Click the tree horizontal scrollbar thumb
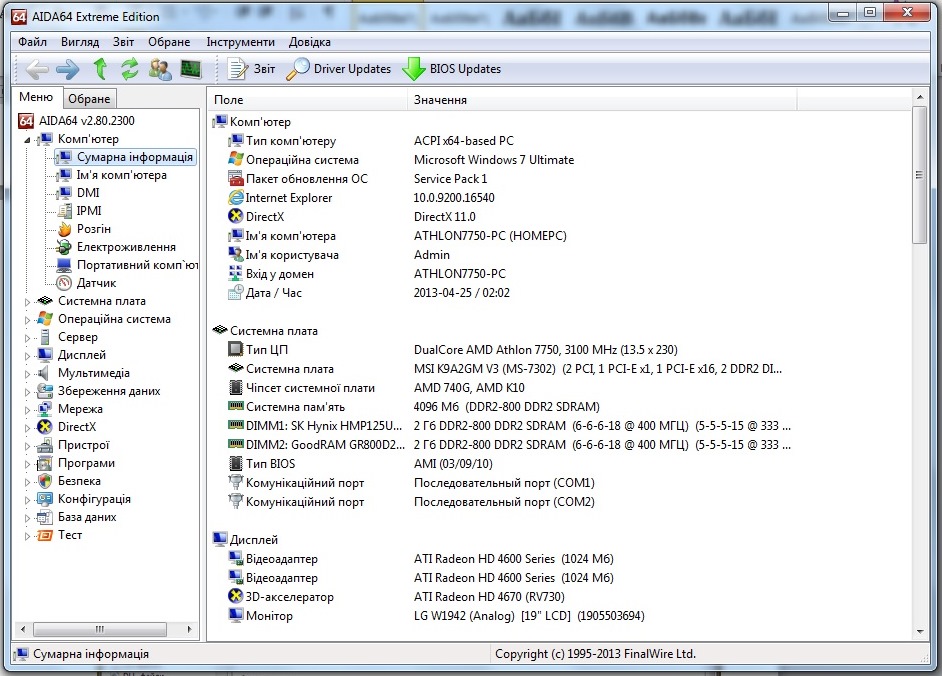This screenshot has height=676, width=942. click(100, 629)
